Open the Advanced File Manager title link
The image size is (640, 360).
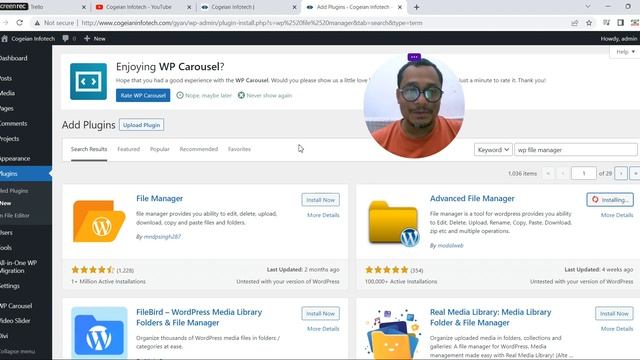472,198
